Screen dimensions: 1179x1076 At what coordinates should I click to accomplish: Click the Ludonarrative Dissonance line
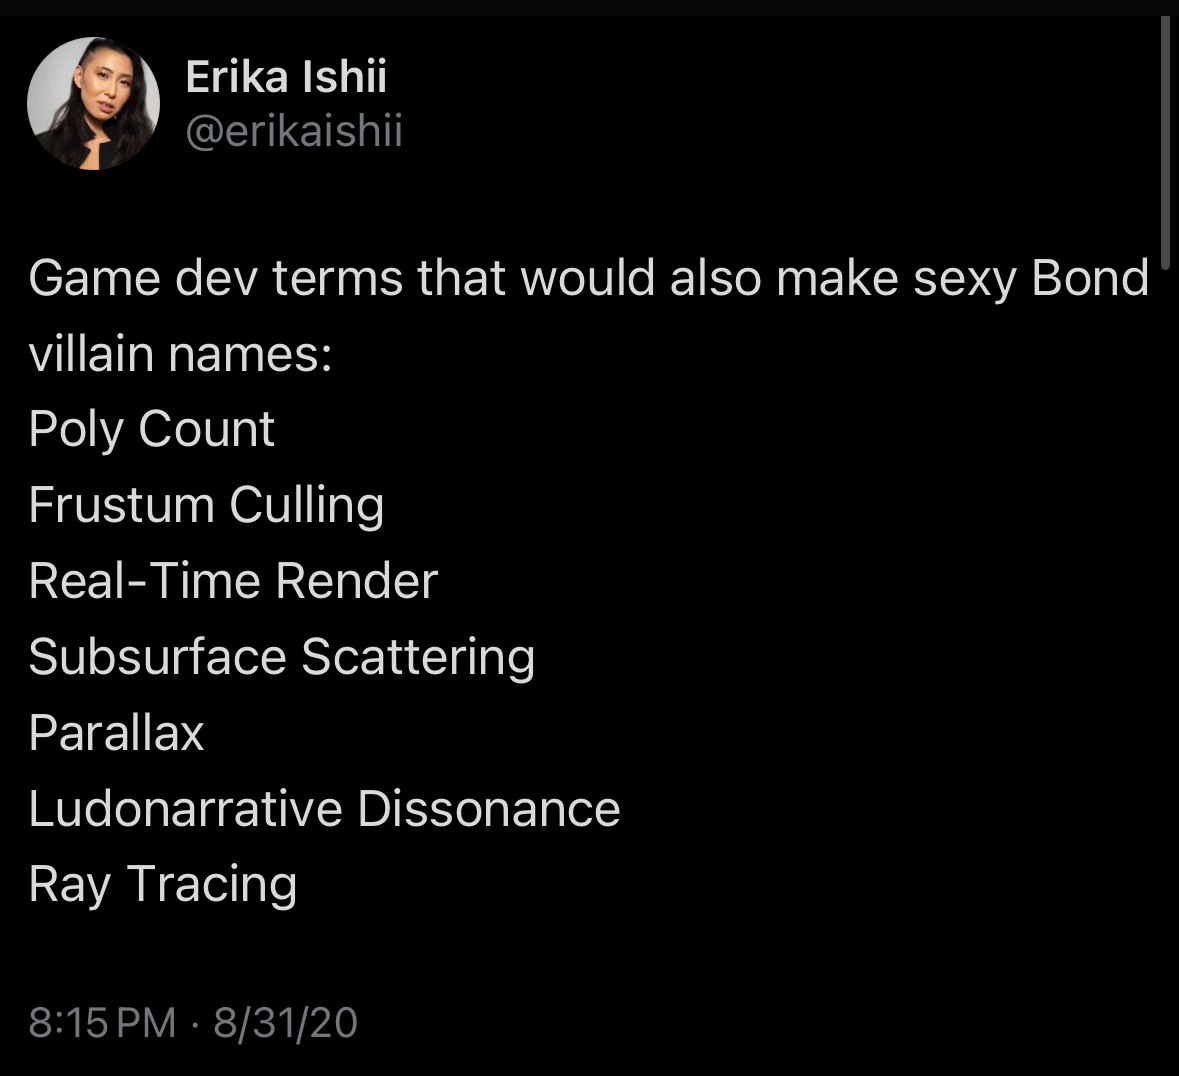tap(324, 809)
